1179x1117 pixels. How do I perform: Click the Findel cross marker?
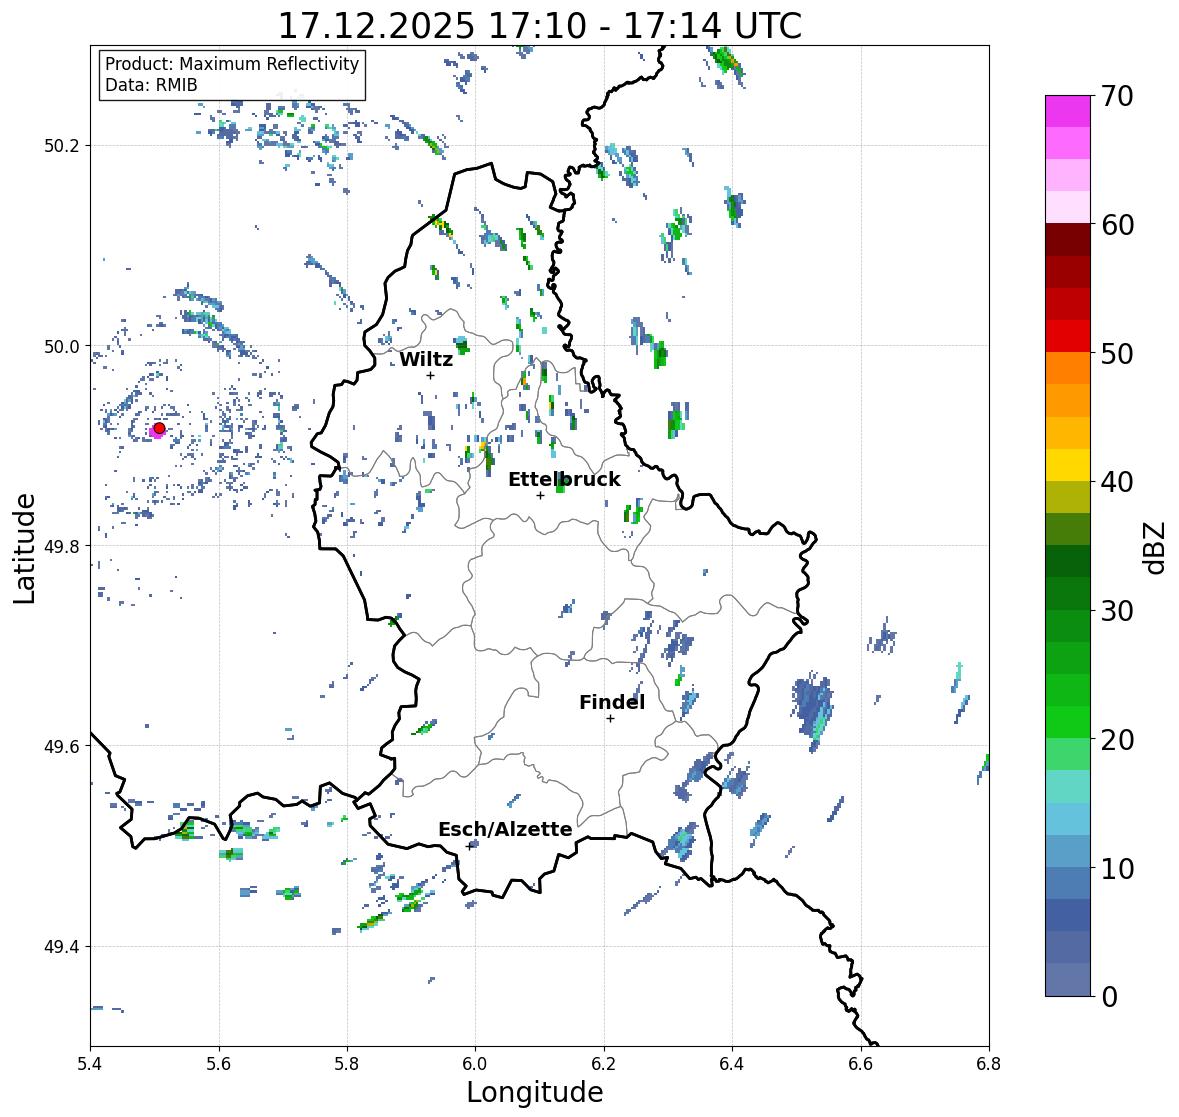coord(611,719)
